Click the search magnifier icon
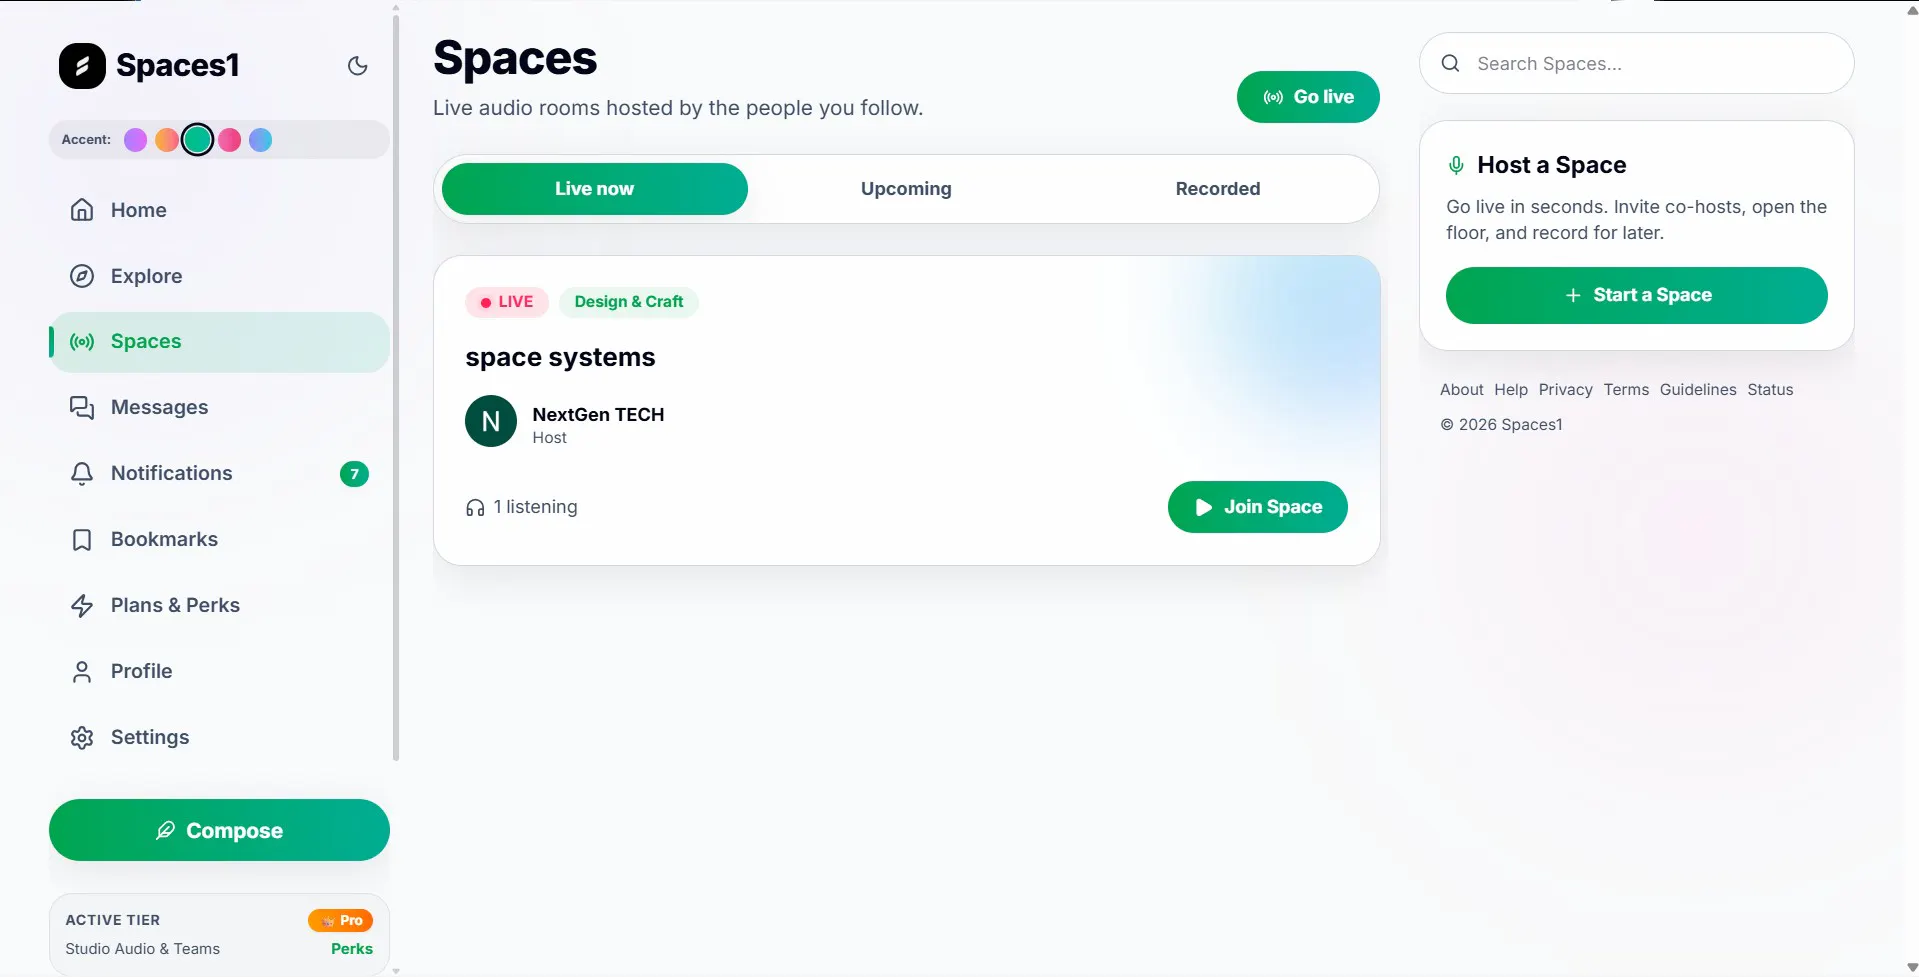The width and height of the screenshot is (1919, 977). click(x=1450, y=63)
